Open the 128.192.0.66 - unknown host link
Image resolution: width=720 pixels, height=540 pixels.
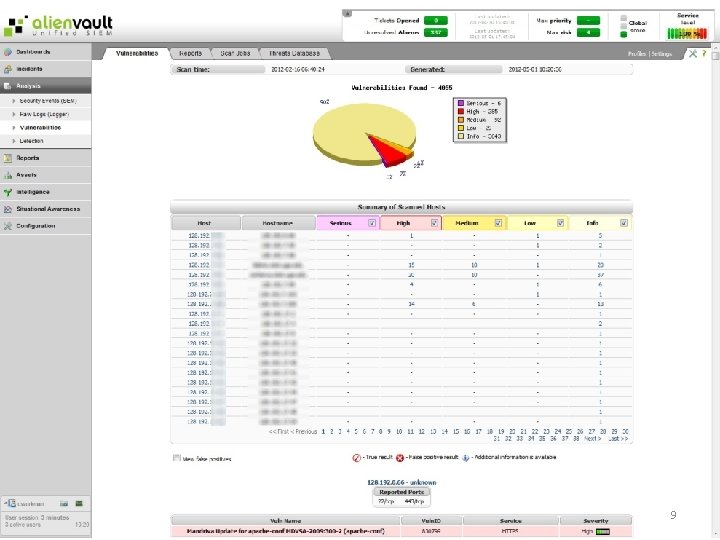click(x=401, y=483)
